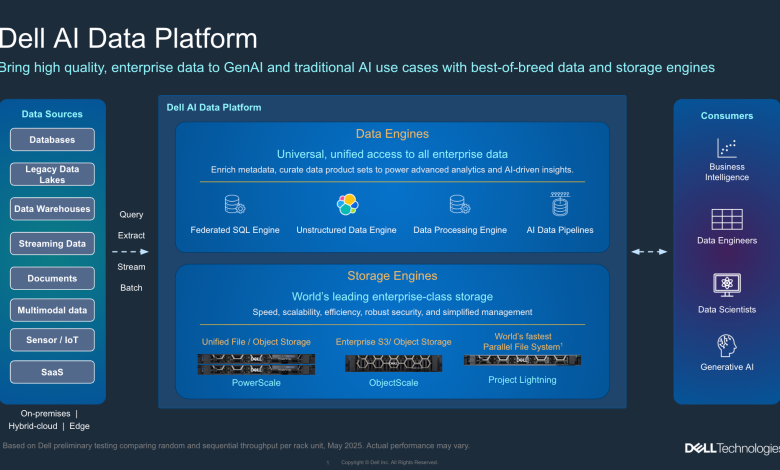
Task: Click the Storage Engines title
Action: (392, 276)
